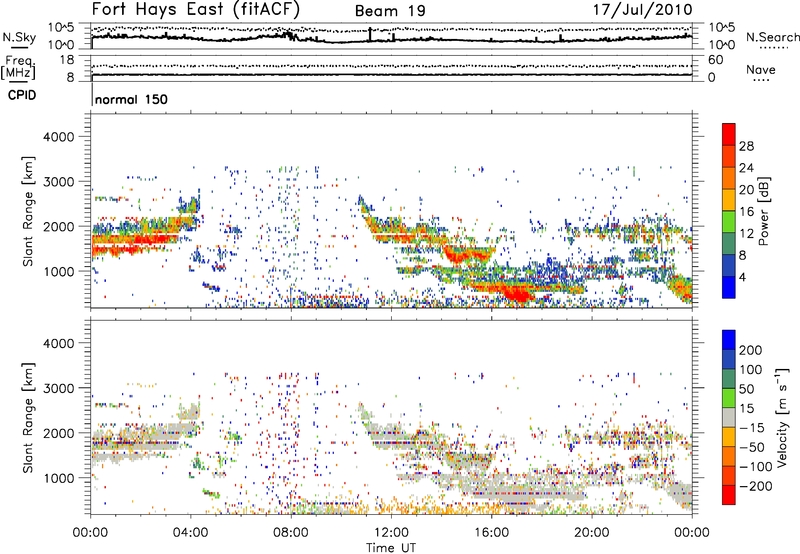The width and height of the screenshot is (800, 554).
Task: Click the date '17/Jul/2010'
Action: click(x=642, y=10)
